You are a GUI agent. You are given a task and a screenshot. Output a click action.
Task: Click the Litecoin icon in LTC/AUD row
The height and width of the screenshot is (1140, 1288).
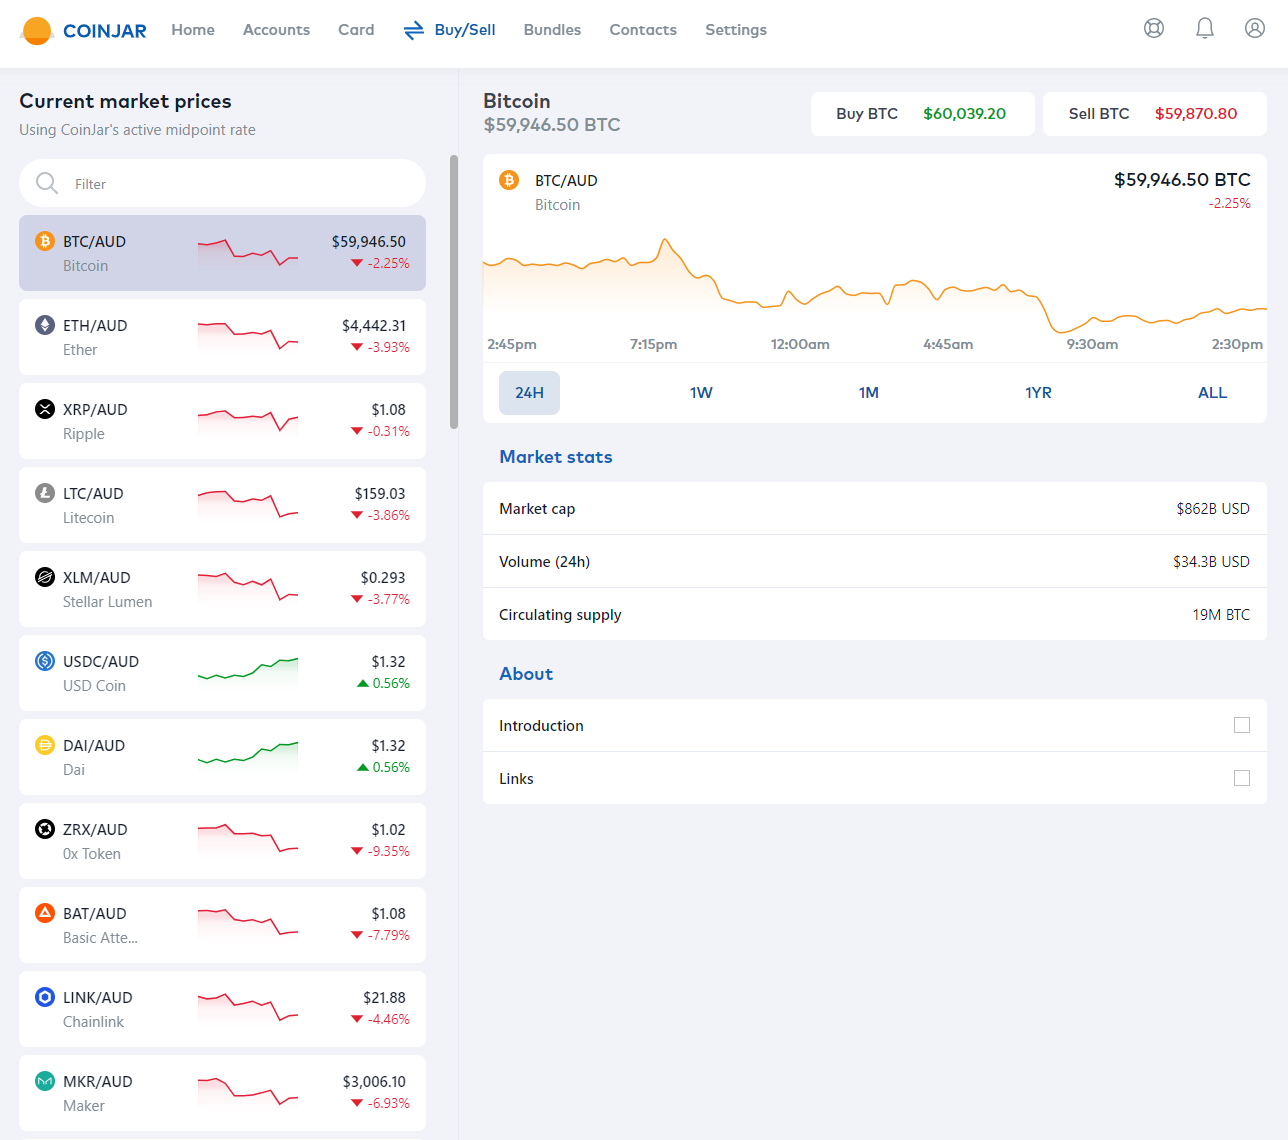click(45, 493)
